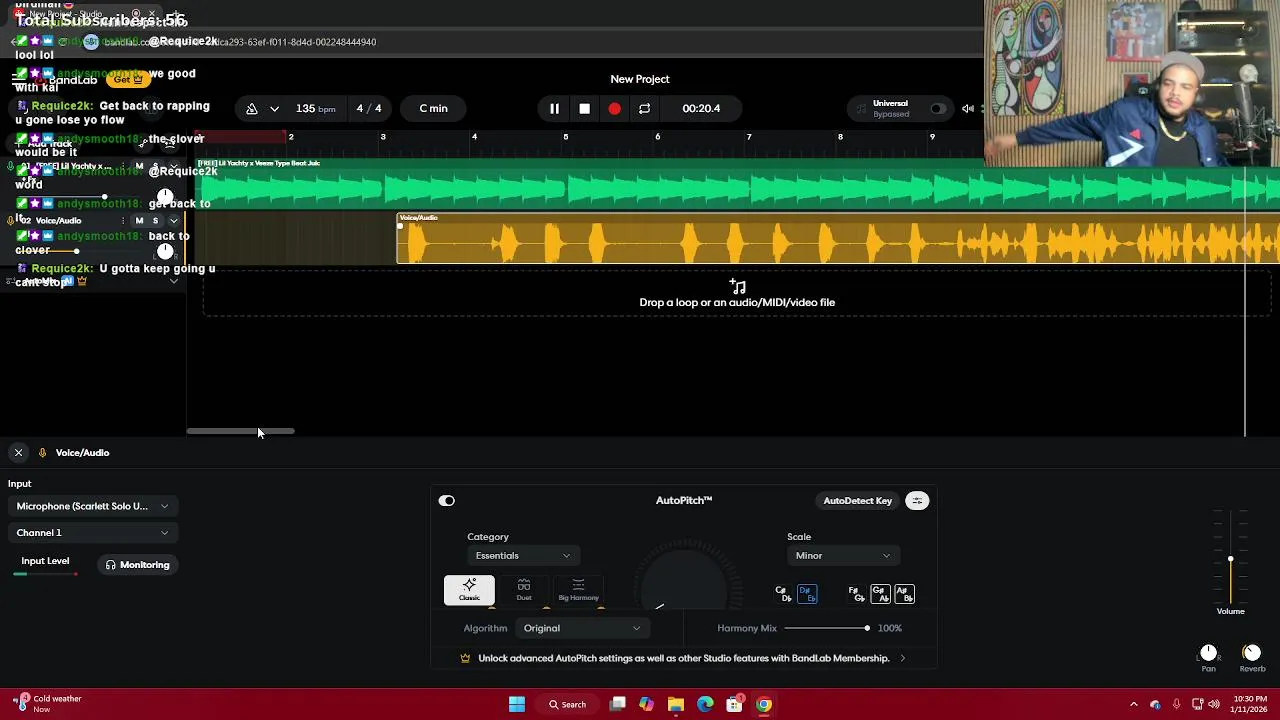
Task: Click timeline ruler at bar 5
Action: pyautogui.click(x=565, y=137)
